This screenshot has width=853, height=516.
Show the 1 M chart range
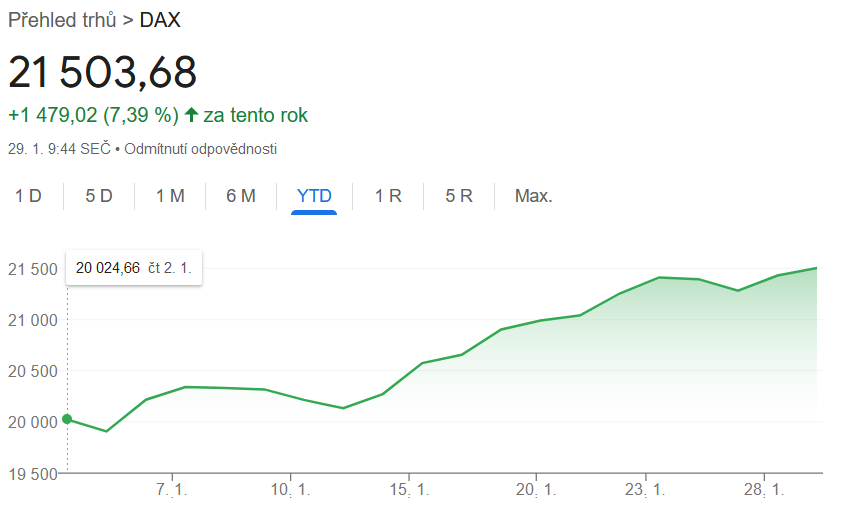click(x=170, y=196)
